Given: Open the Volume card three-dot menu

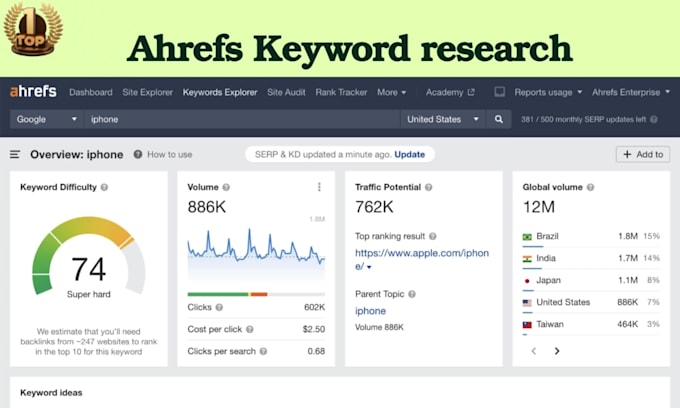Looking at the screenshot, I should pos(319,187).
